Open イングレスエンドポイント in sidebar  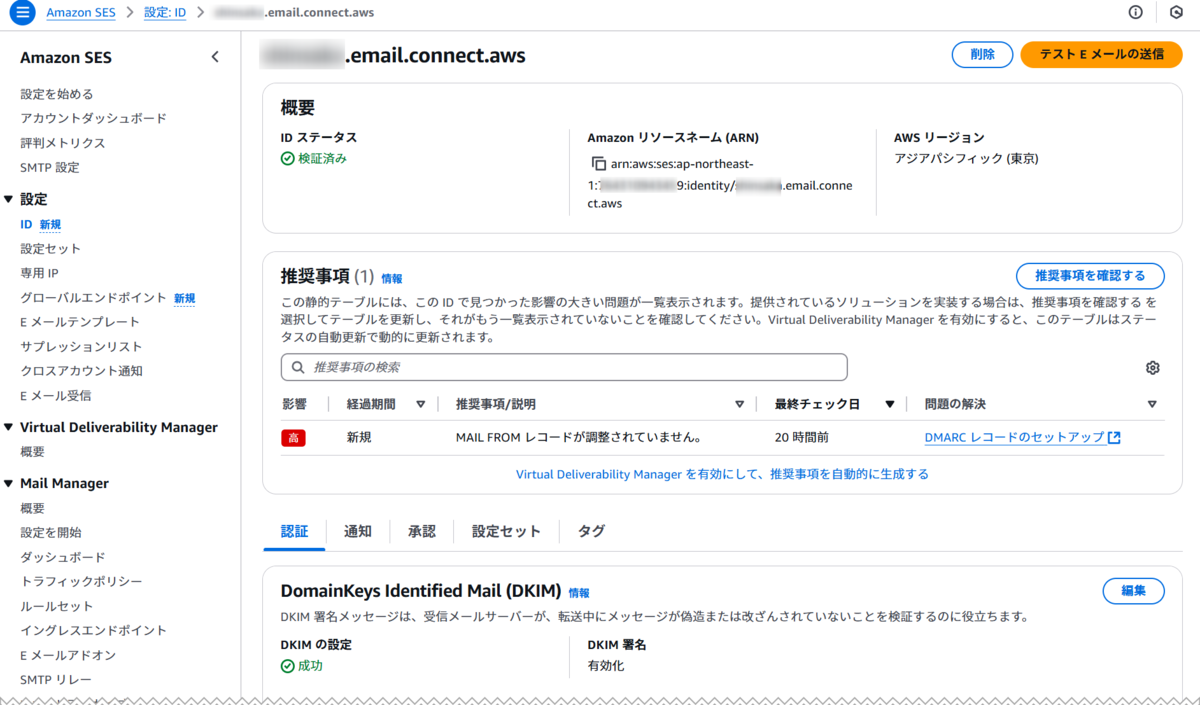coord(93,630)
